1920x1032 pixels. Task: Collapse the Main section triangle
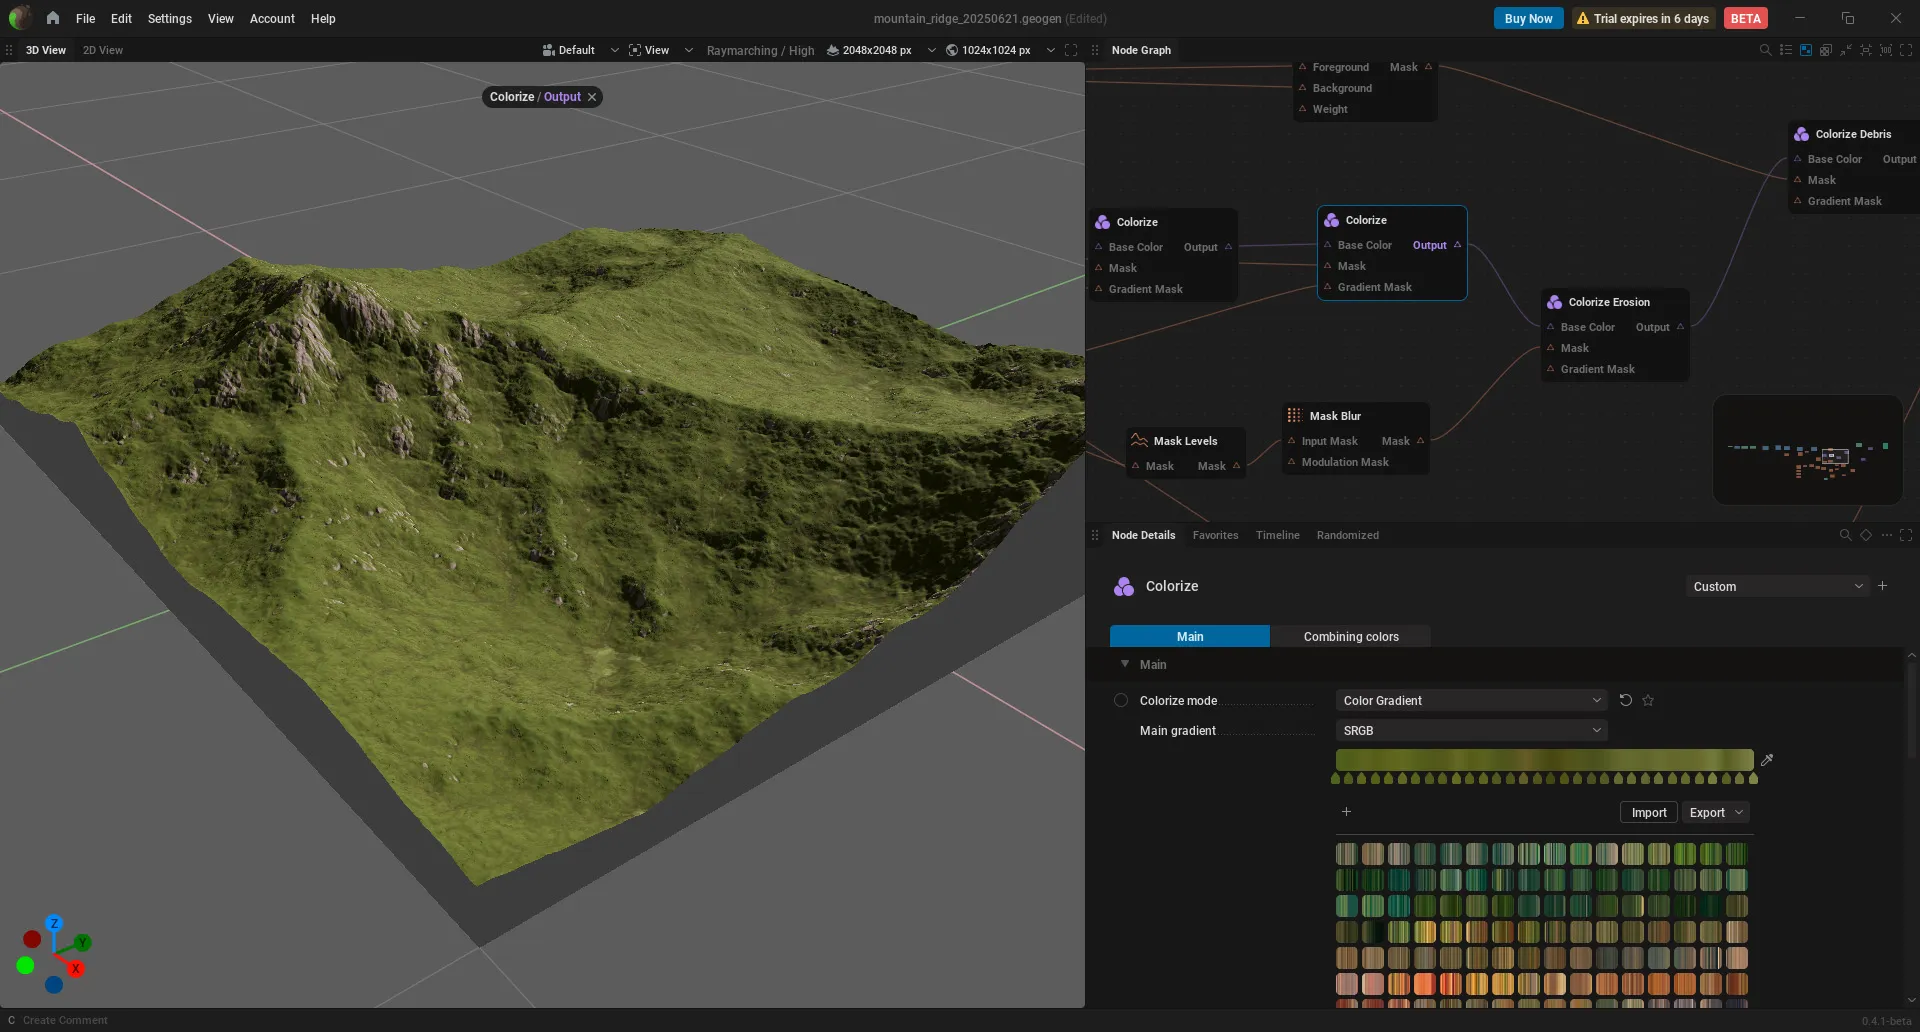coord(1125,664)
